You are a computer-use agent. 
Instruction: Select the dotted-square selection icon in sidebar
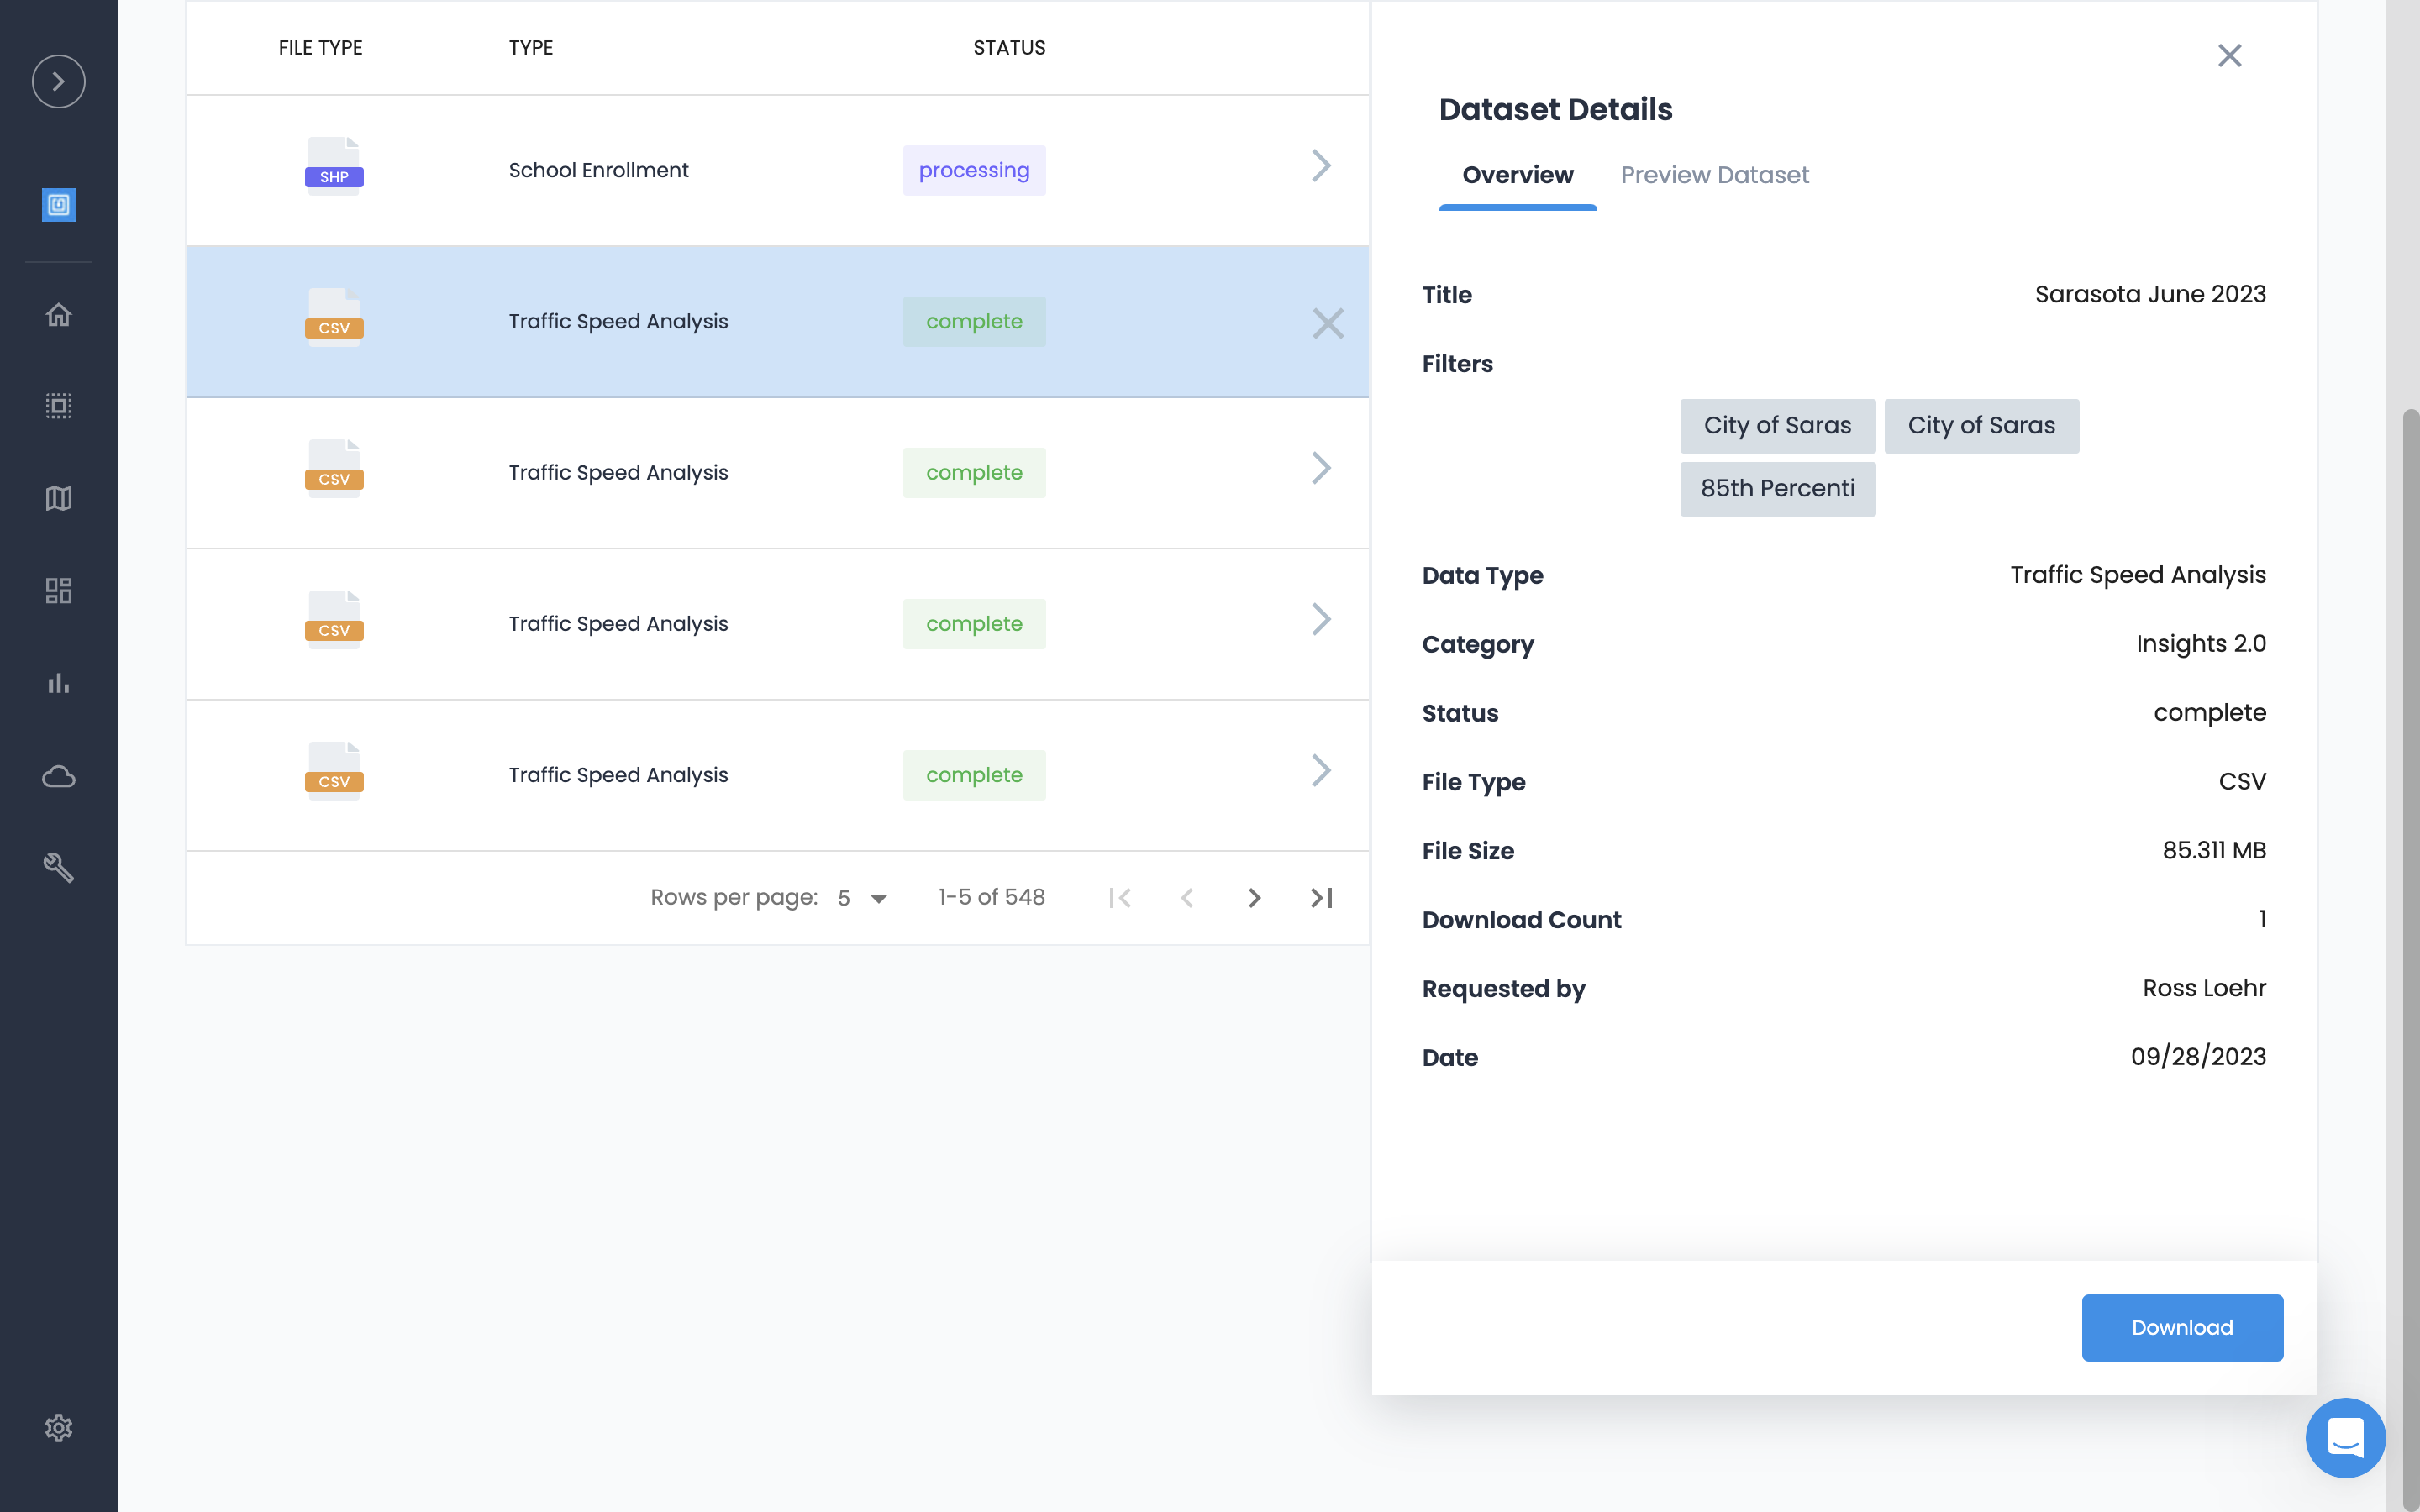pyautogui.click(x=58, y=406)
